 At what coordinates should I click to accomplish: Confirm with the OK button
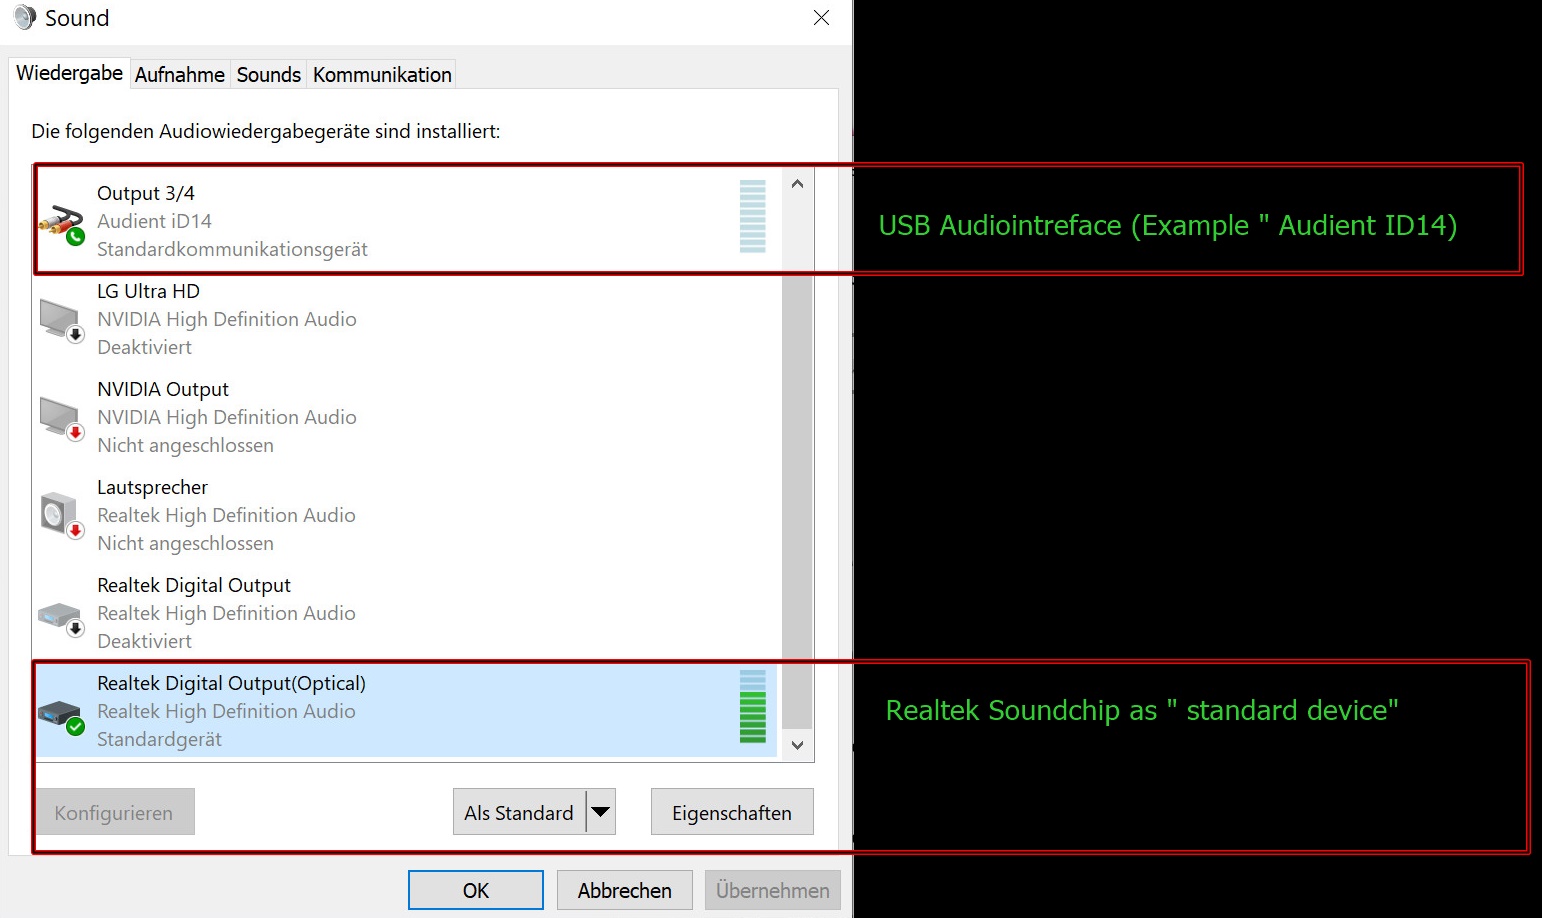click(x=476, y=890)
